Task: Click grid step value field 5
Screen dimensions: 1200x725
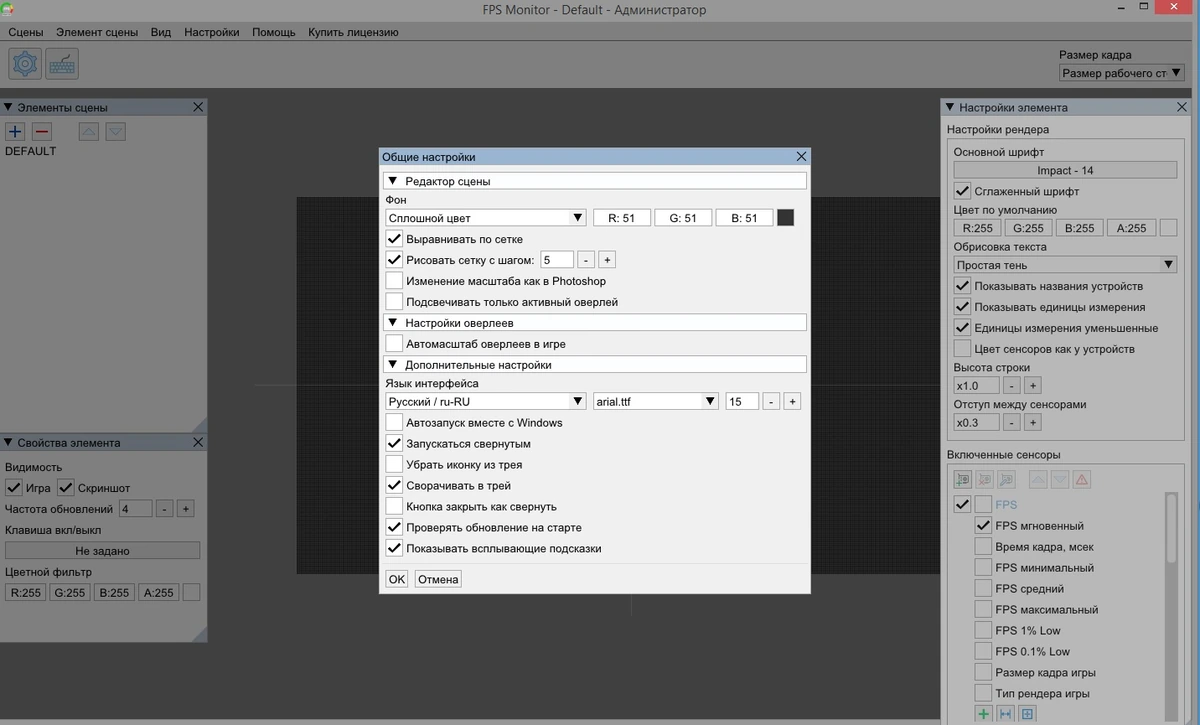Action: point(557,260)
